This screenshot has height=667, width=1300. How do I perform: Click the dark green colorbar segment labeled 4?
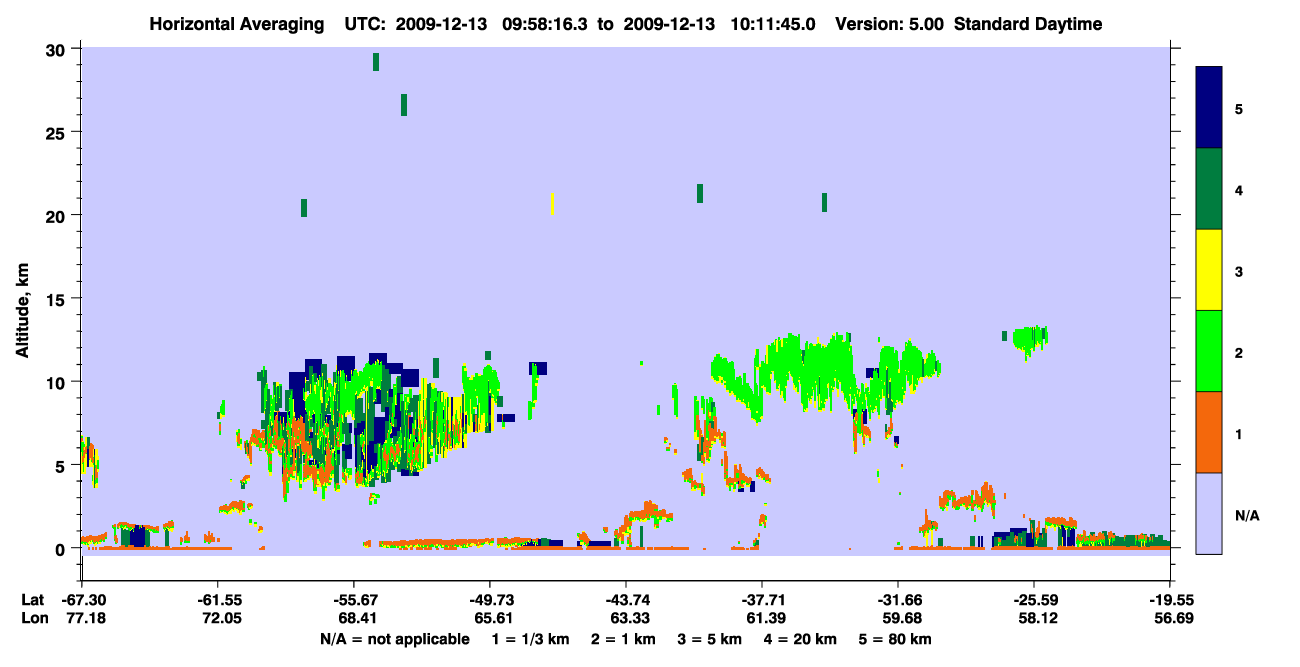(1209, 189)
